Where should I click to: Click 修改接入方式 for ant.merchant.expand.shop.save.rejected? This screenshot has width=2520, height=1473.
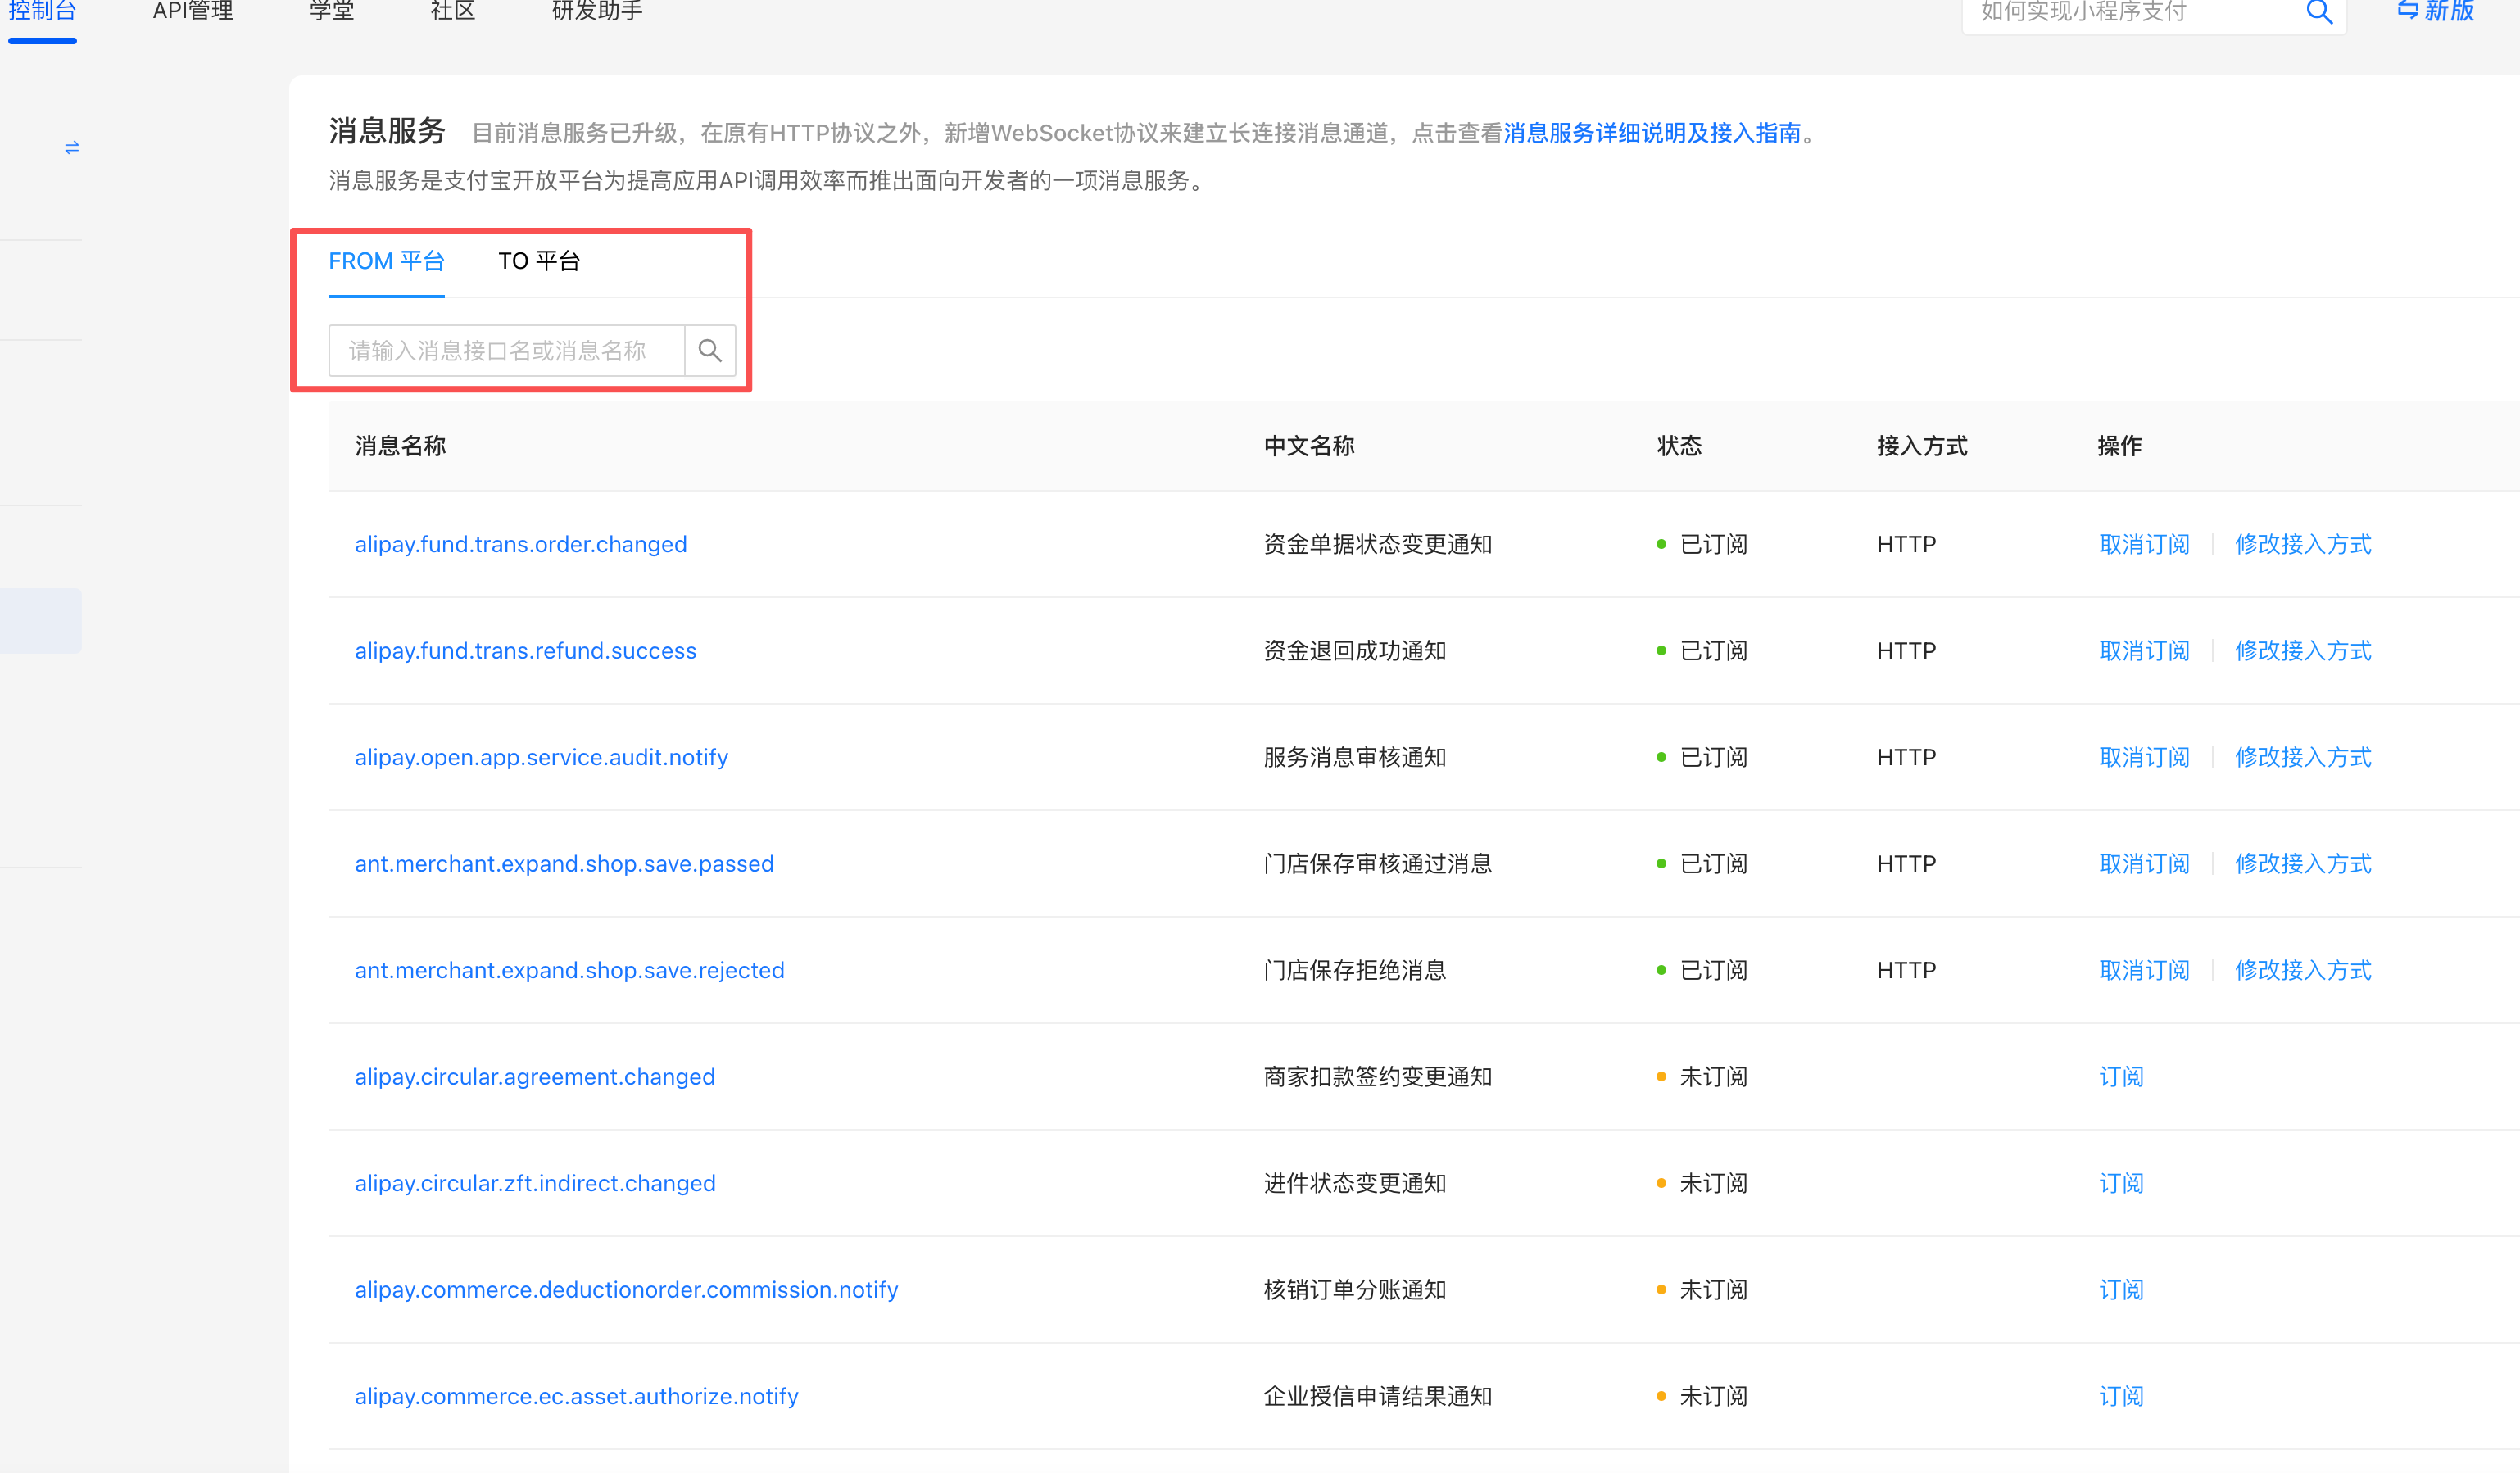point(2303,970)
